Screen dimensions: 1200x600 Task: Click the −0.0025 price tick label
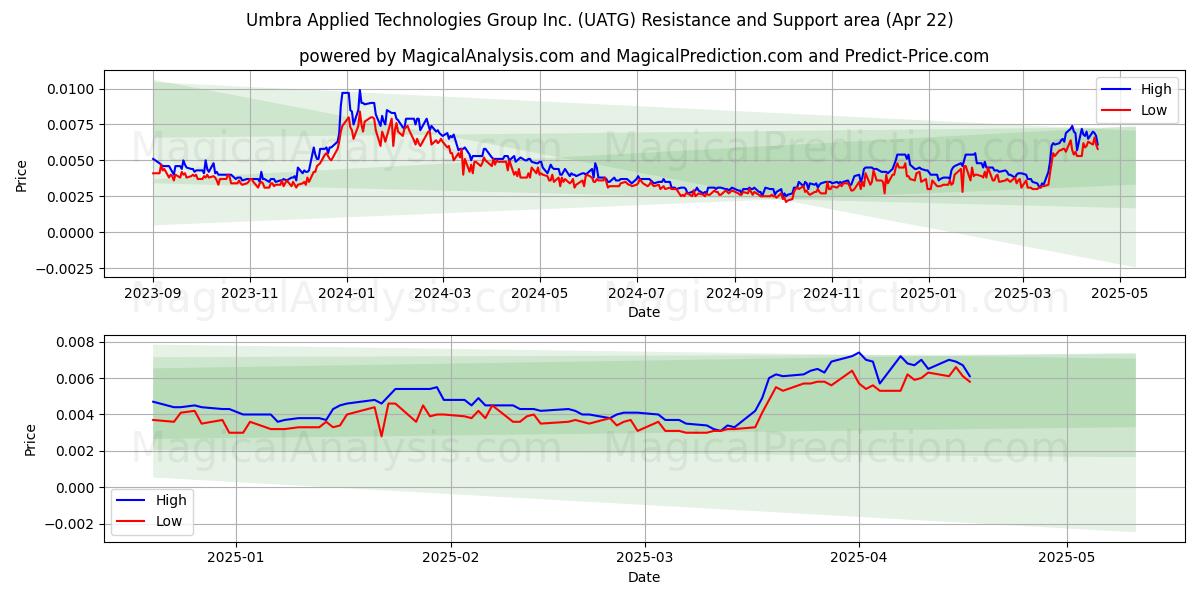[67, 269]
